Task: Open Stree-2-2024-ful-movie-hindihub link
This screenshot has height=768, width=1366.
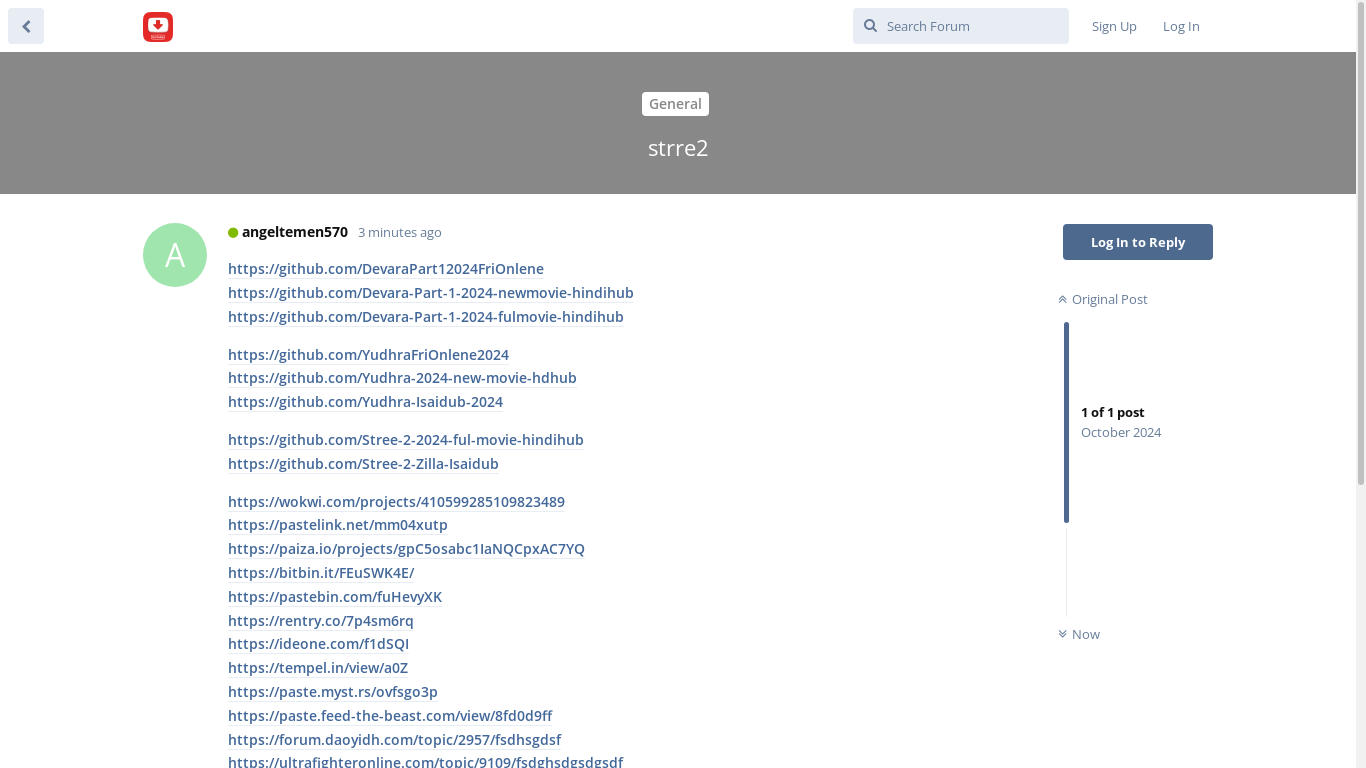Action: pos(406,440)
